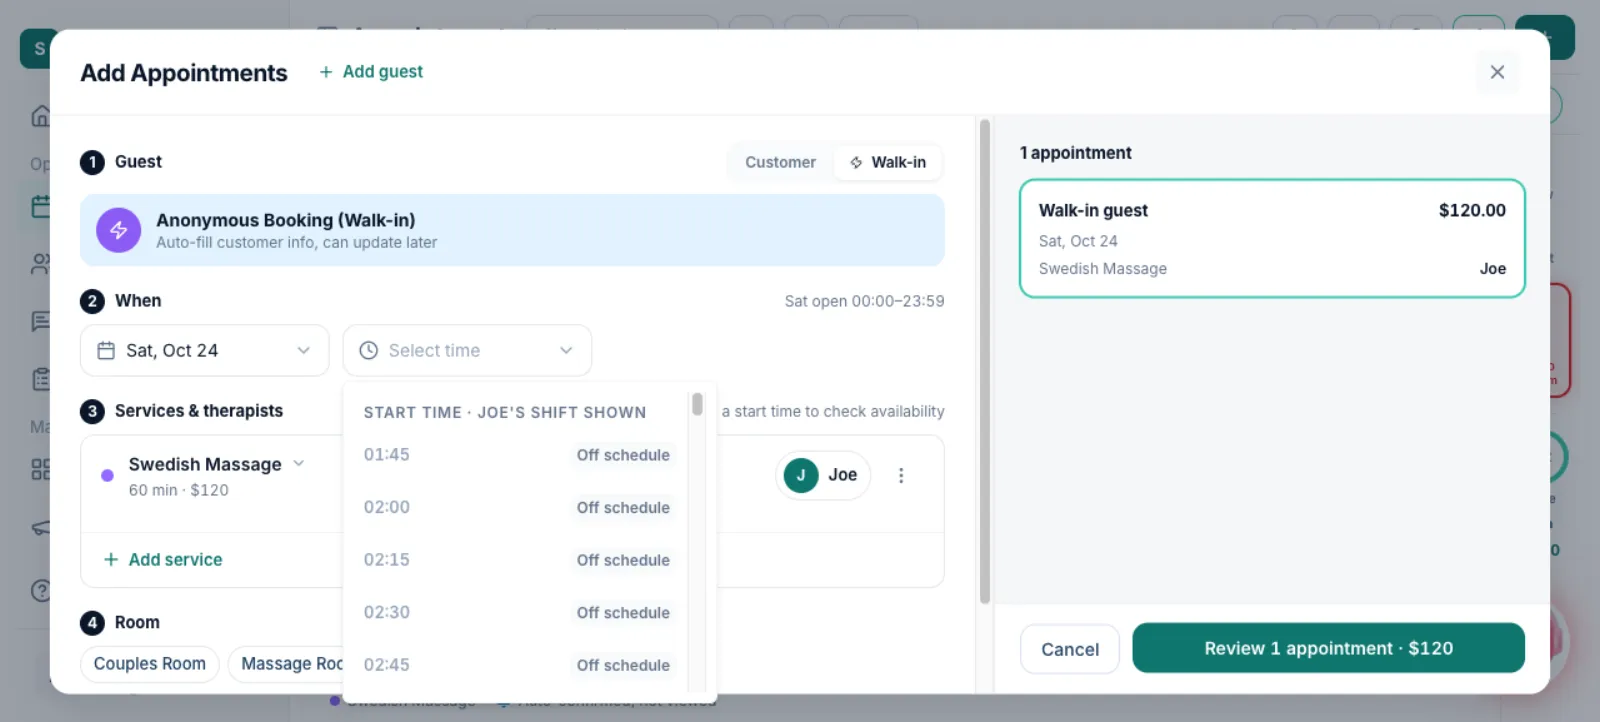Switch to the Customer guest tab

pyautogui.click(x=780, y=162)
